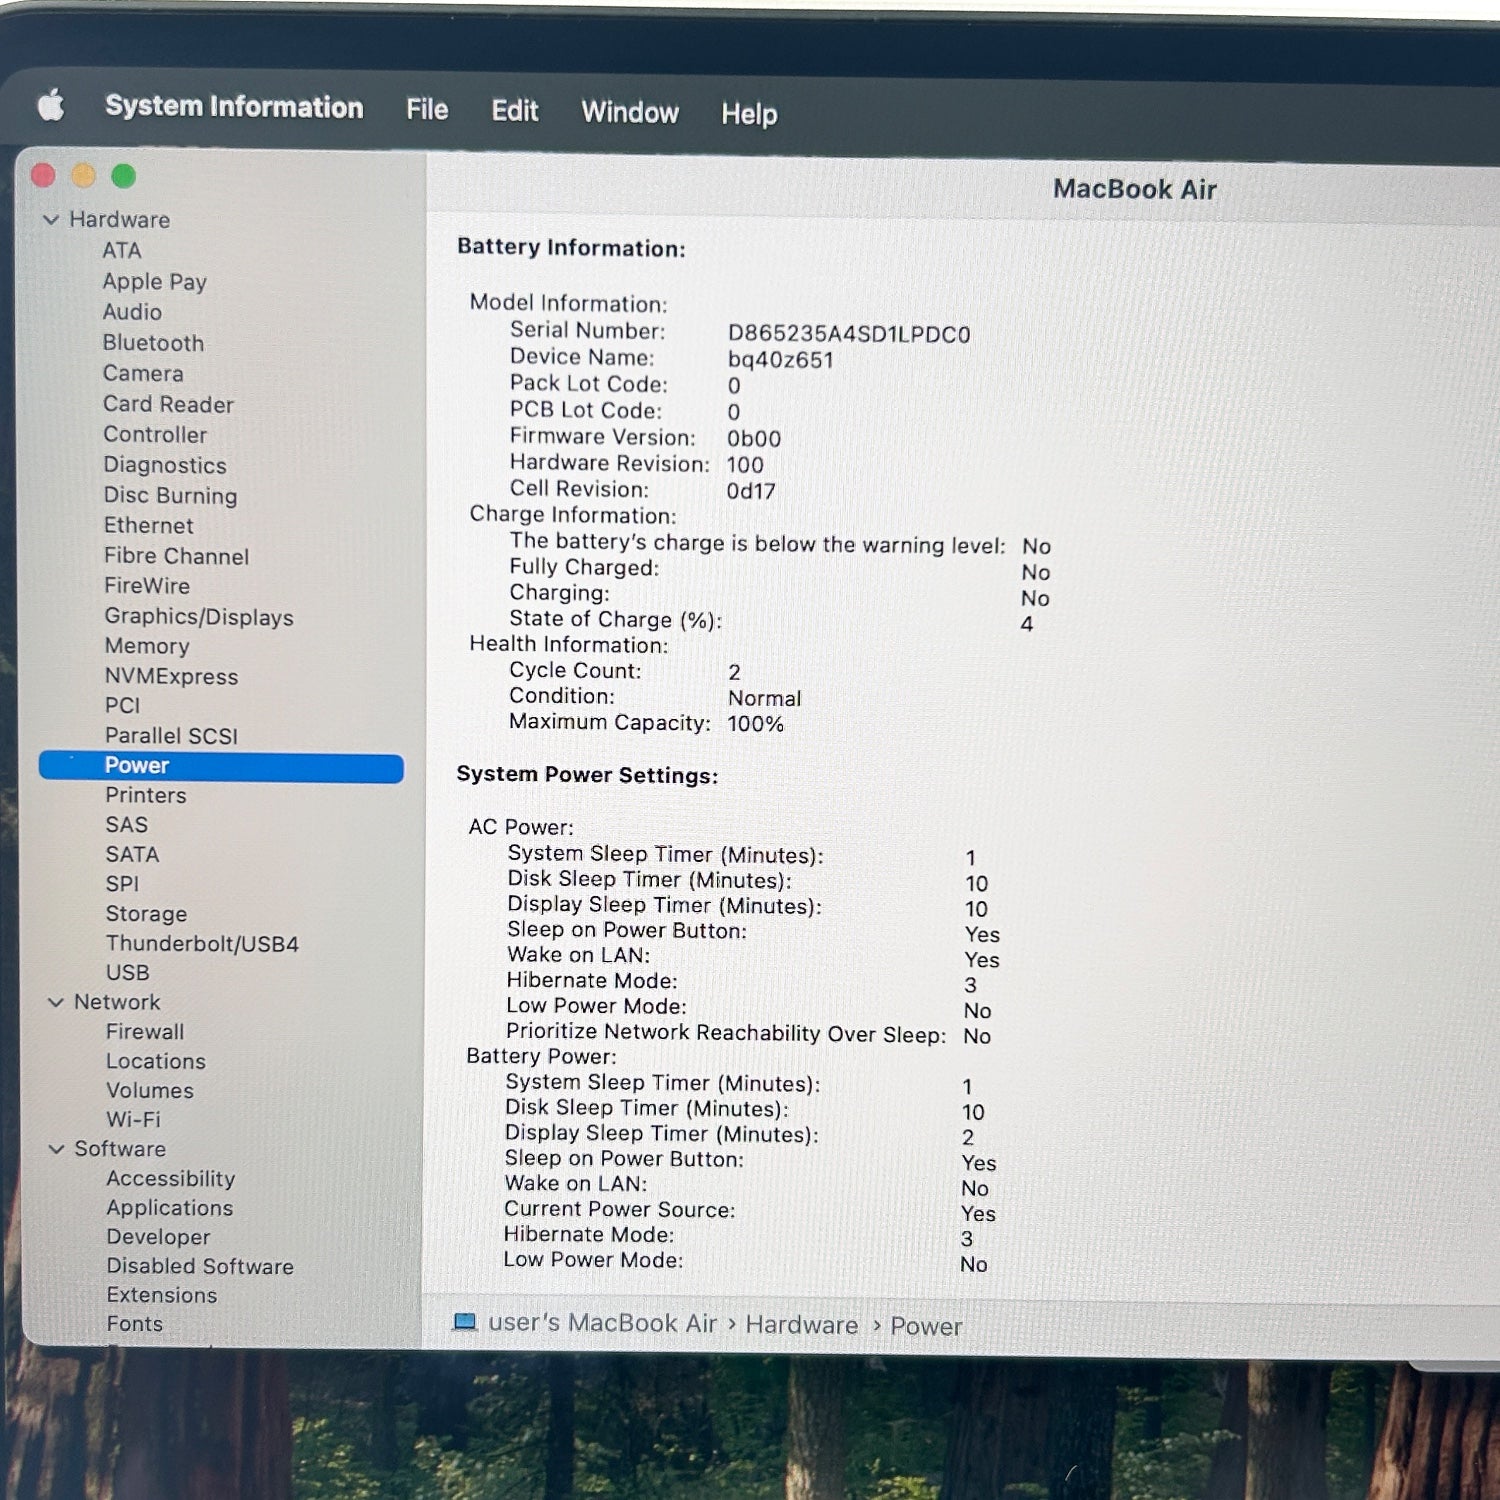The height and width of the screenshot is (1500, 1500).
Task: Collapse the Network section chevron
Action: tap(56, 1002)
